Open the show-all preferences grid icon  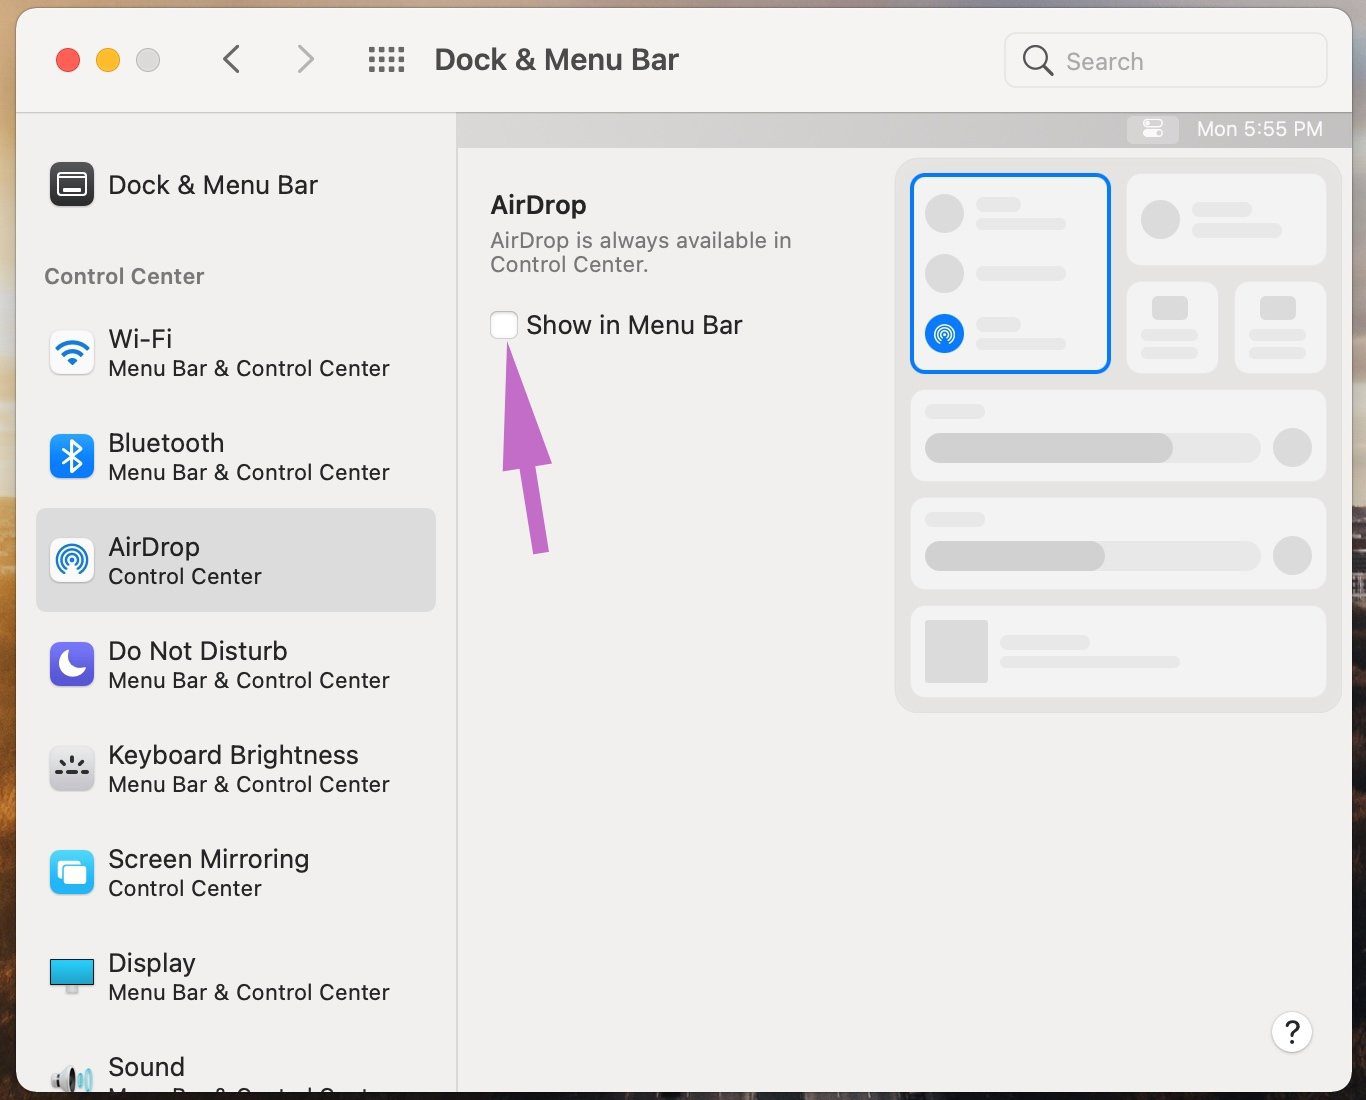[386, 60]
